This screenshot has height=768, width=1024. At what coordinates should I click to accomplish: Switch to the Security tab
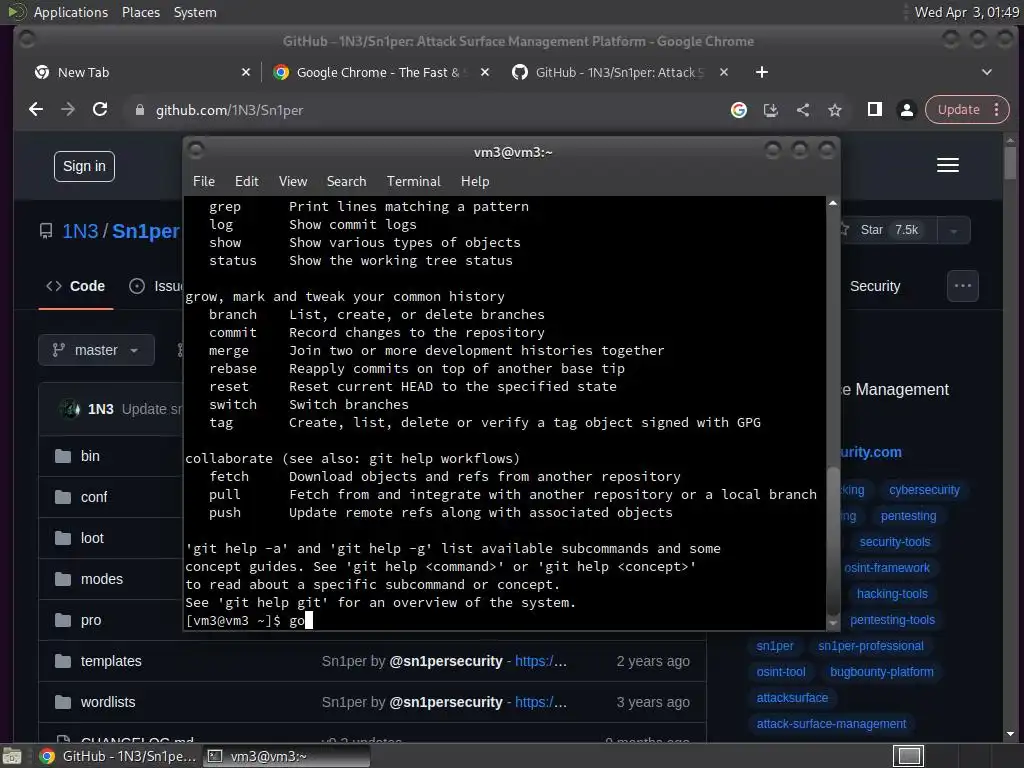[x=874, y=286]
